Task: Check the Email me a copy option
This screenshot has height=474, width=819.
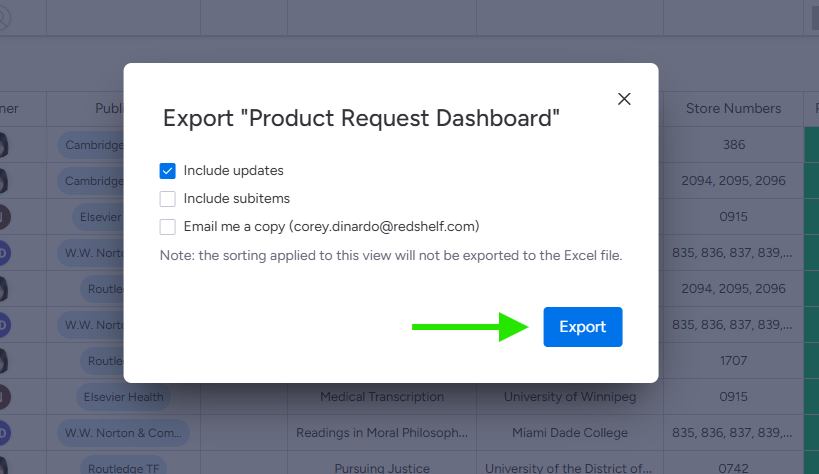Action: point(168,227)
